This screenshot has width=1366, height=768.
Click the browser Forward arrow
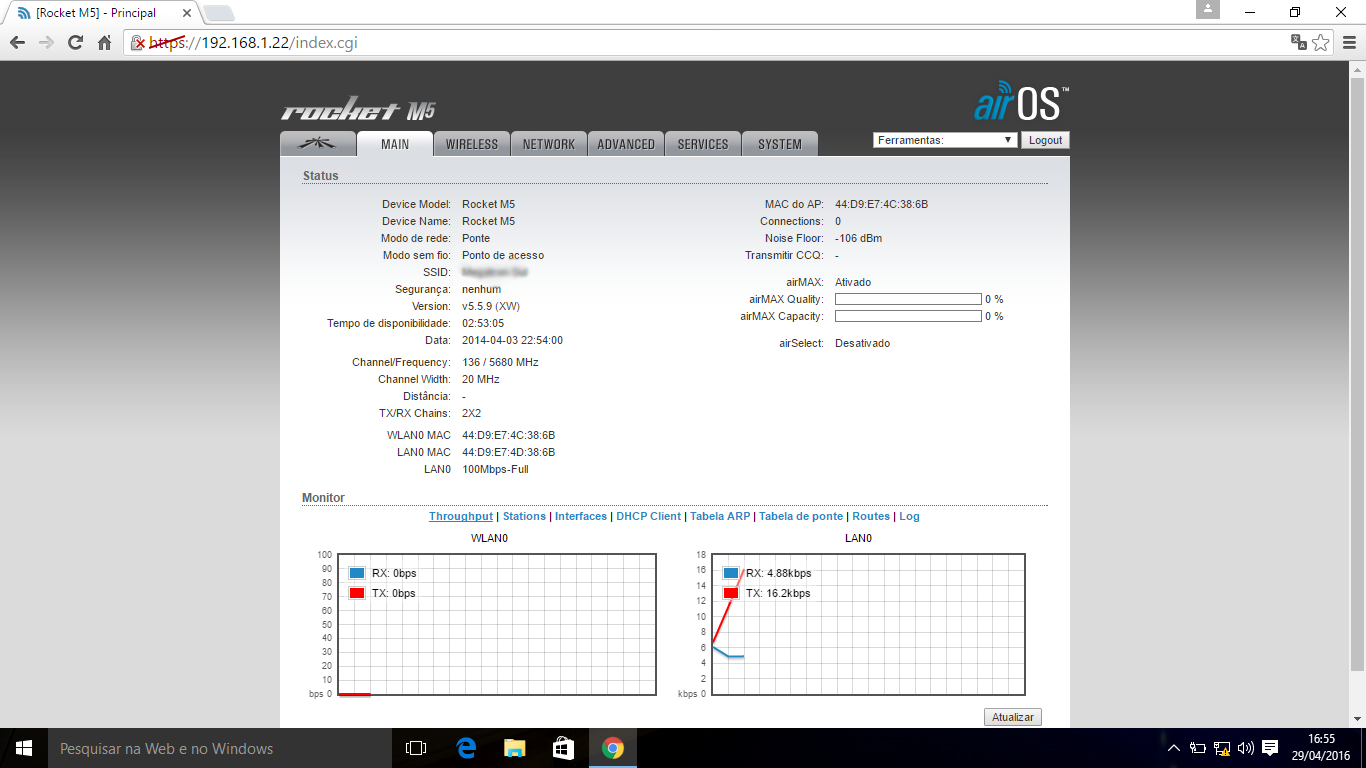click(46, 43)
